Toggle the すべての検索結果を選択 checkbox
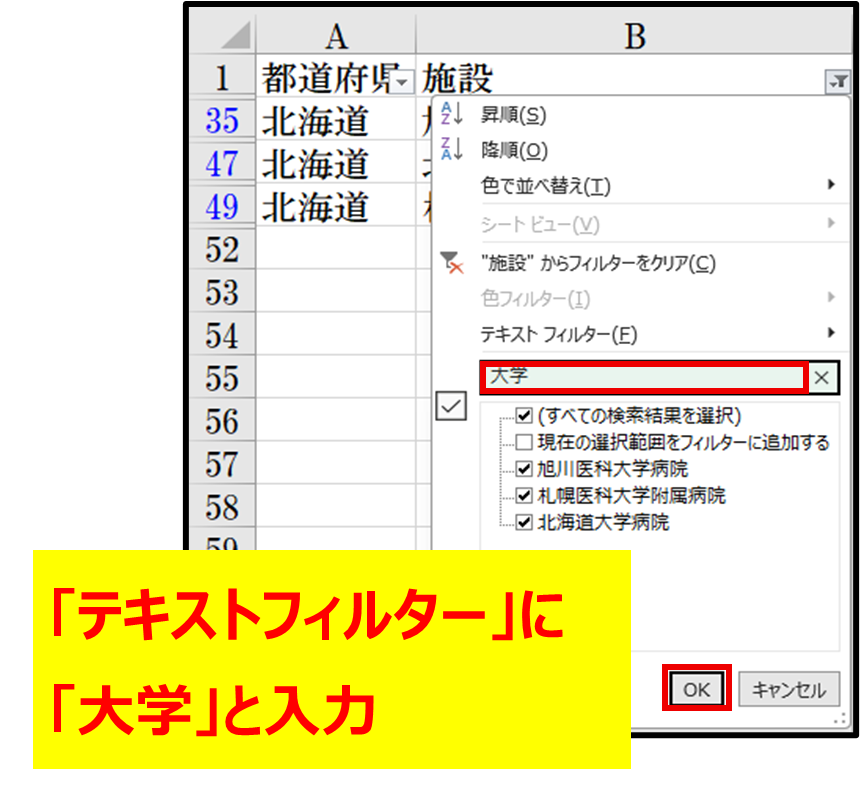Image resolution: width=860 pixels, height=803 pixels. 524,415
